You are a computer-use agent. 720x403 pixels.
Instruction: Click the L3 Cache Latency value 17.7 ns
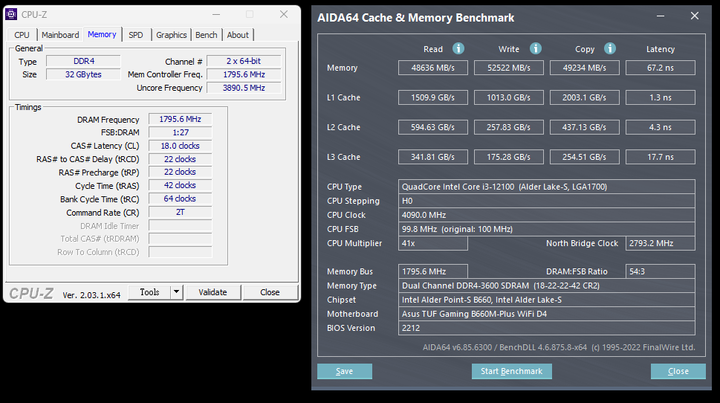click(x=660, y=157)
